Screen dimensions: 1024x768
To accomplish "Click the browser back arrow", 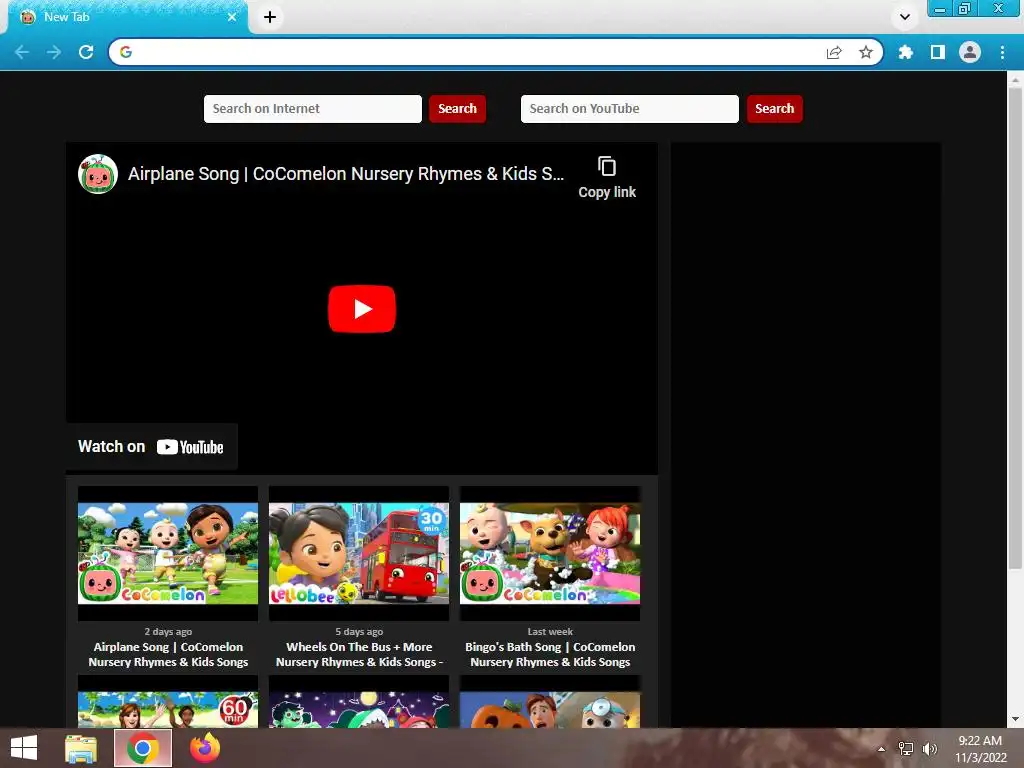I will pos(22,52).
